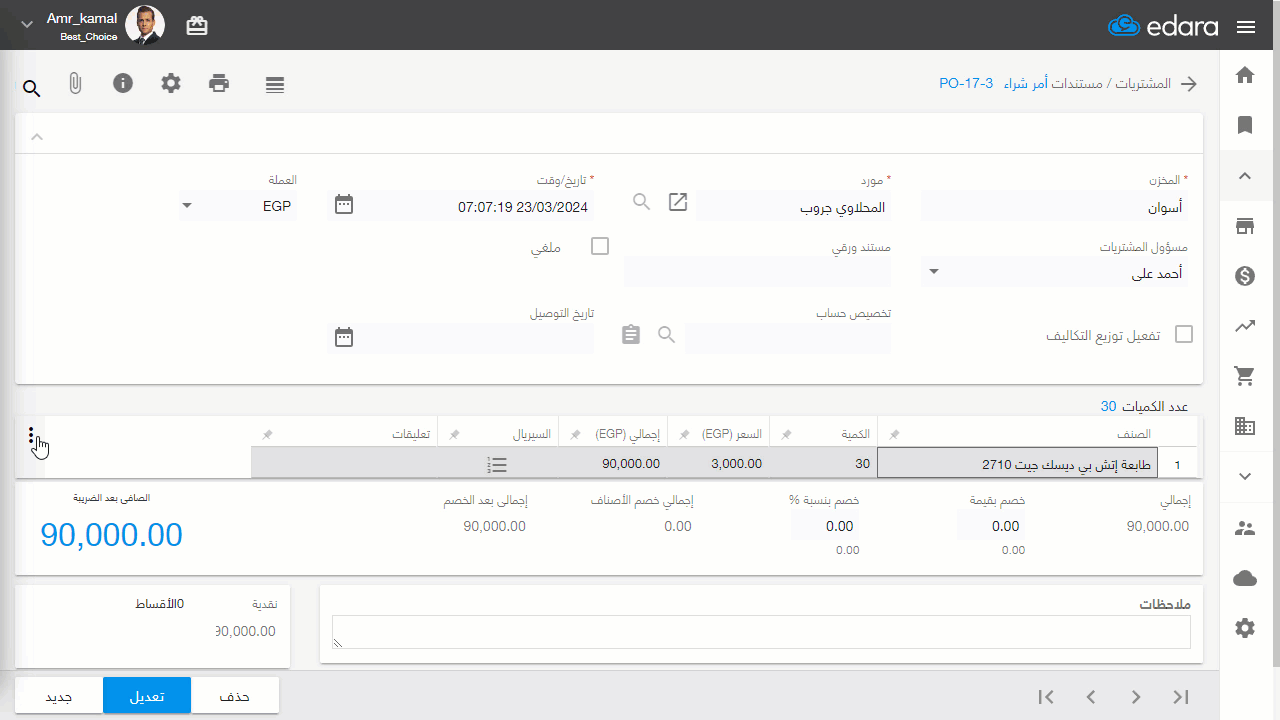Open the hamburger main menu beside edara
The height and width of the screenshot is (720, 1280).
[1246, 27]
